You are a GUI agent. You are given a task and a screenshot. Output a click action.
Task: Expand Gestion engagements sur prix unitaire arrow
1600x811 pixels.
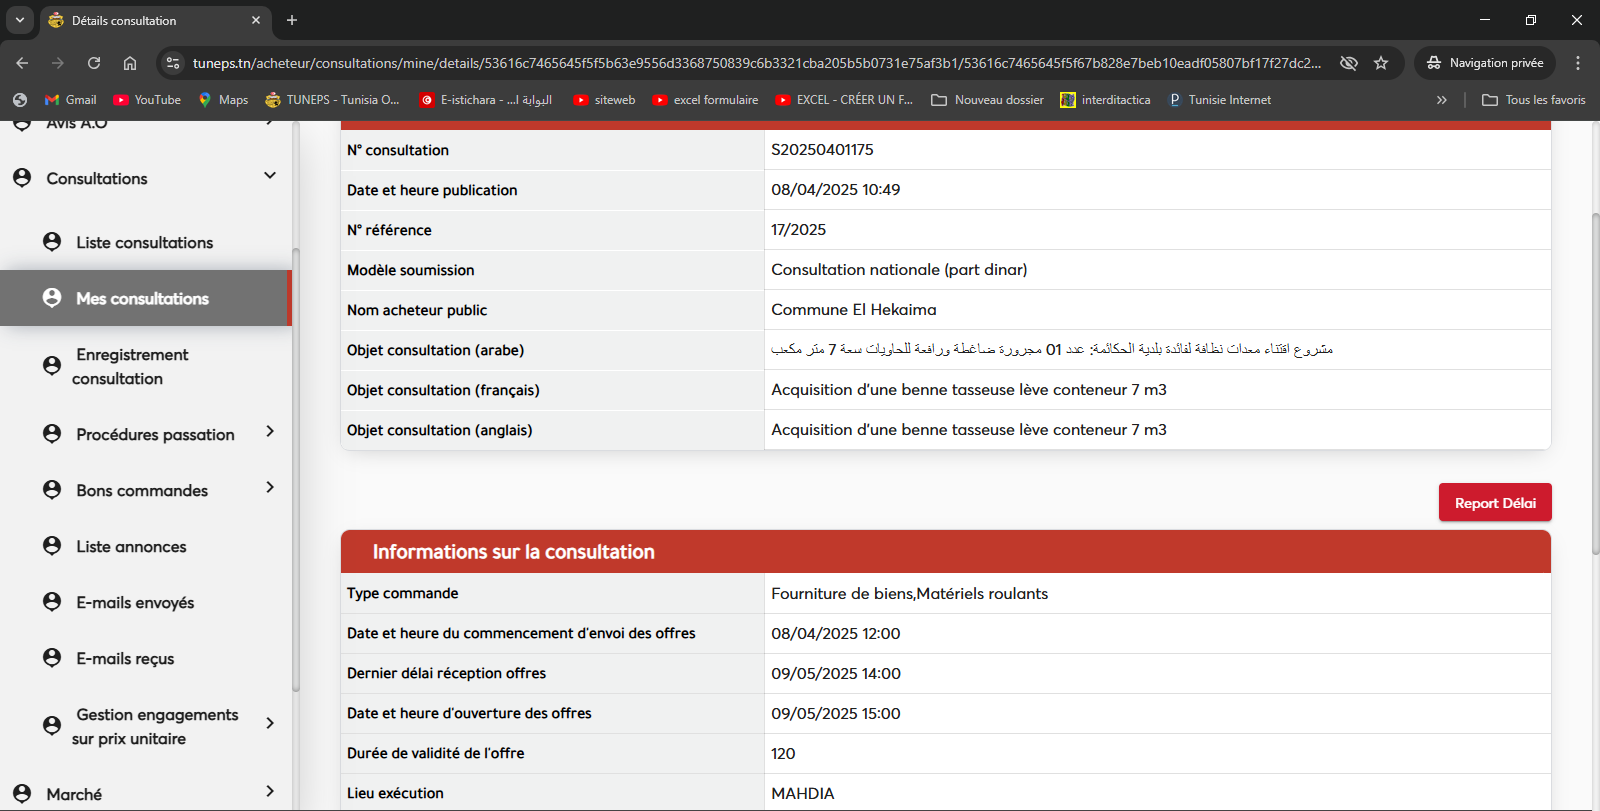click(270, 723)
